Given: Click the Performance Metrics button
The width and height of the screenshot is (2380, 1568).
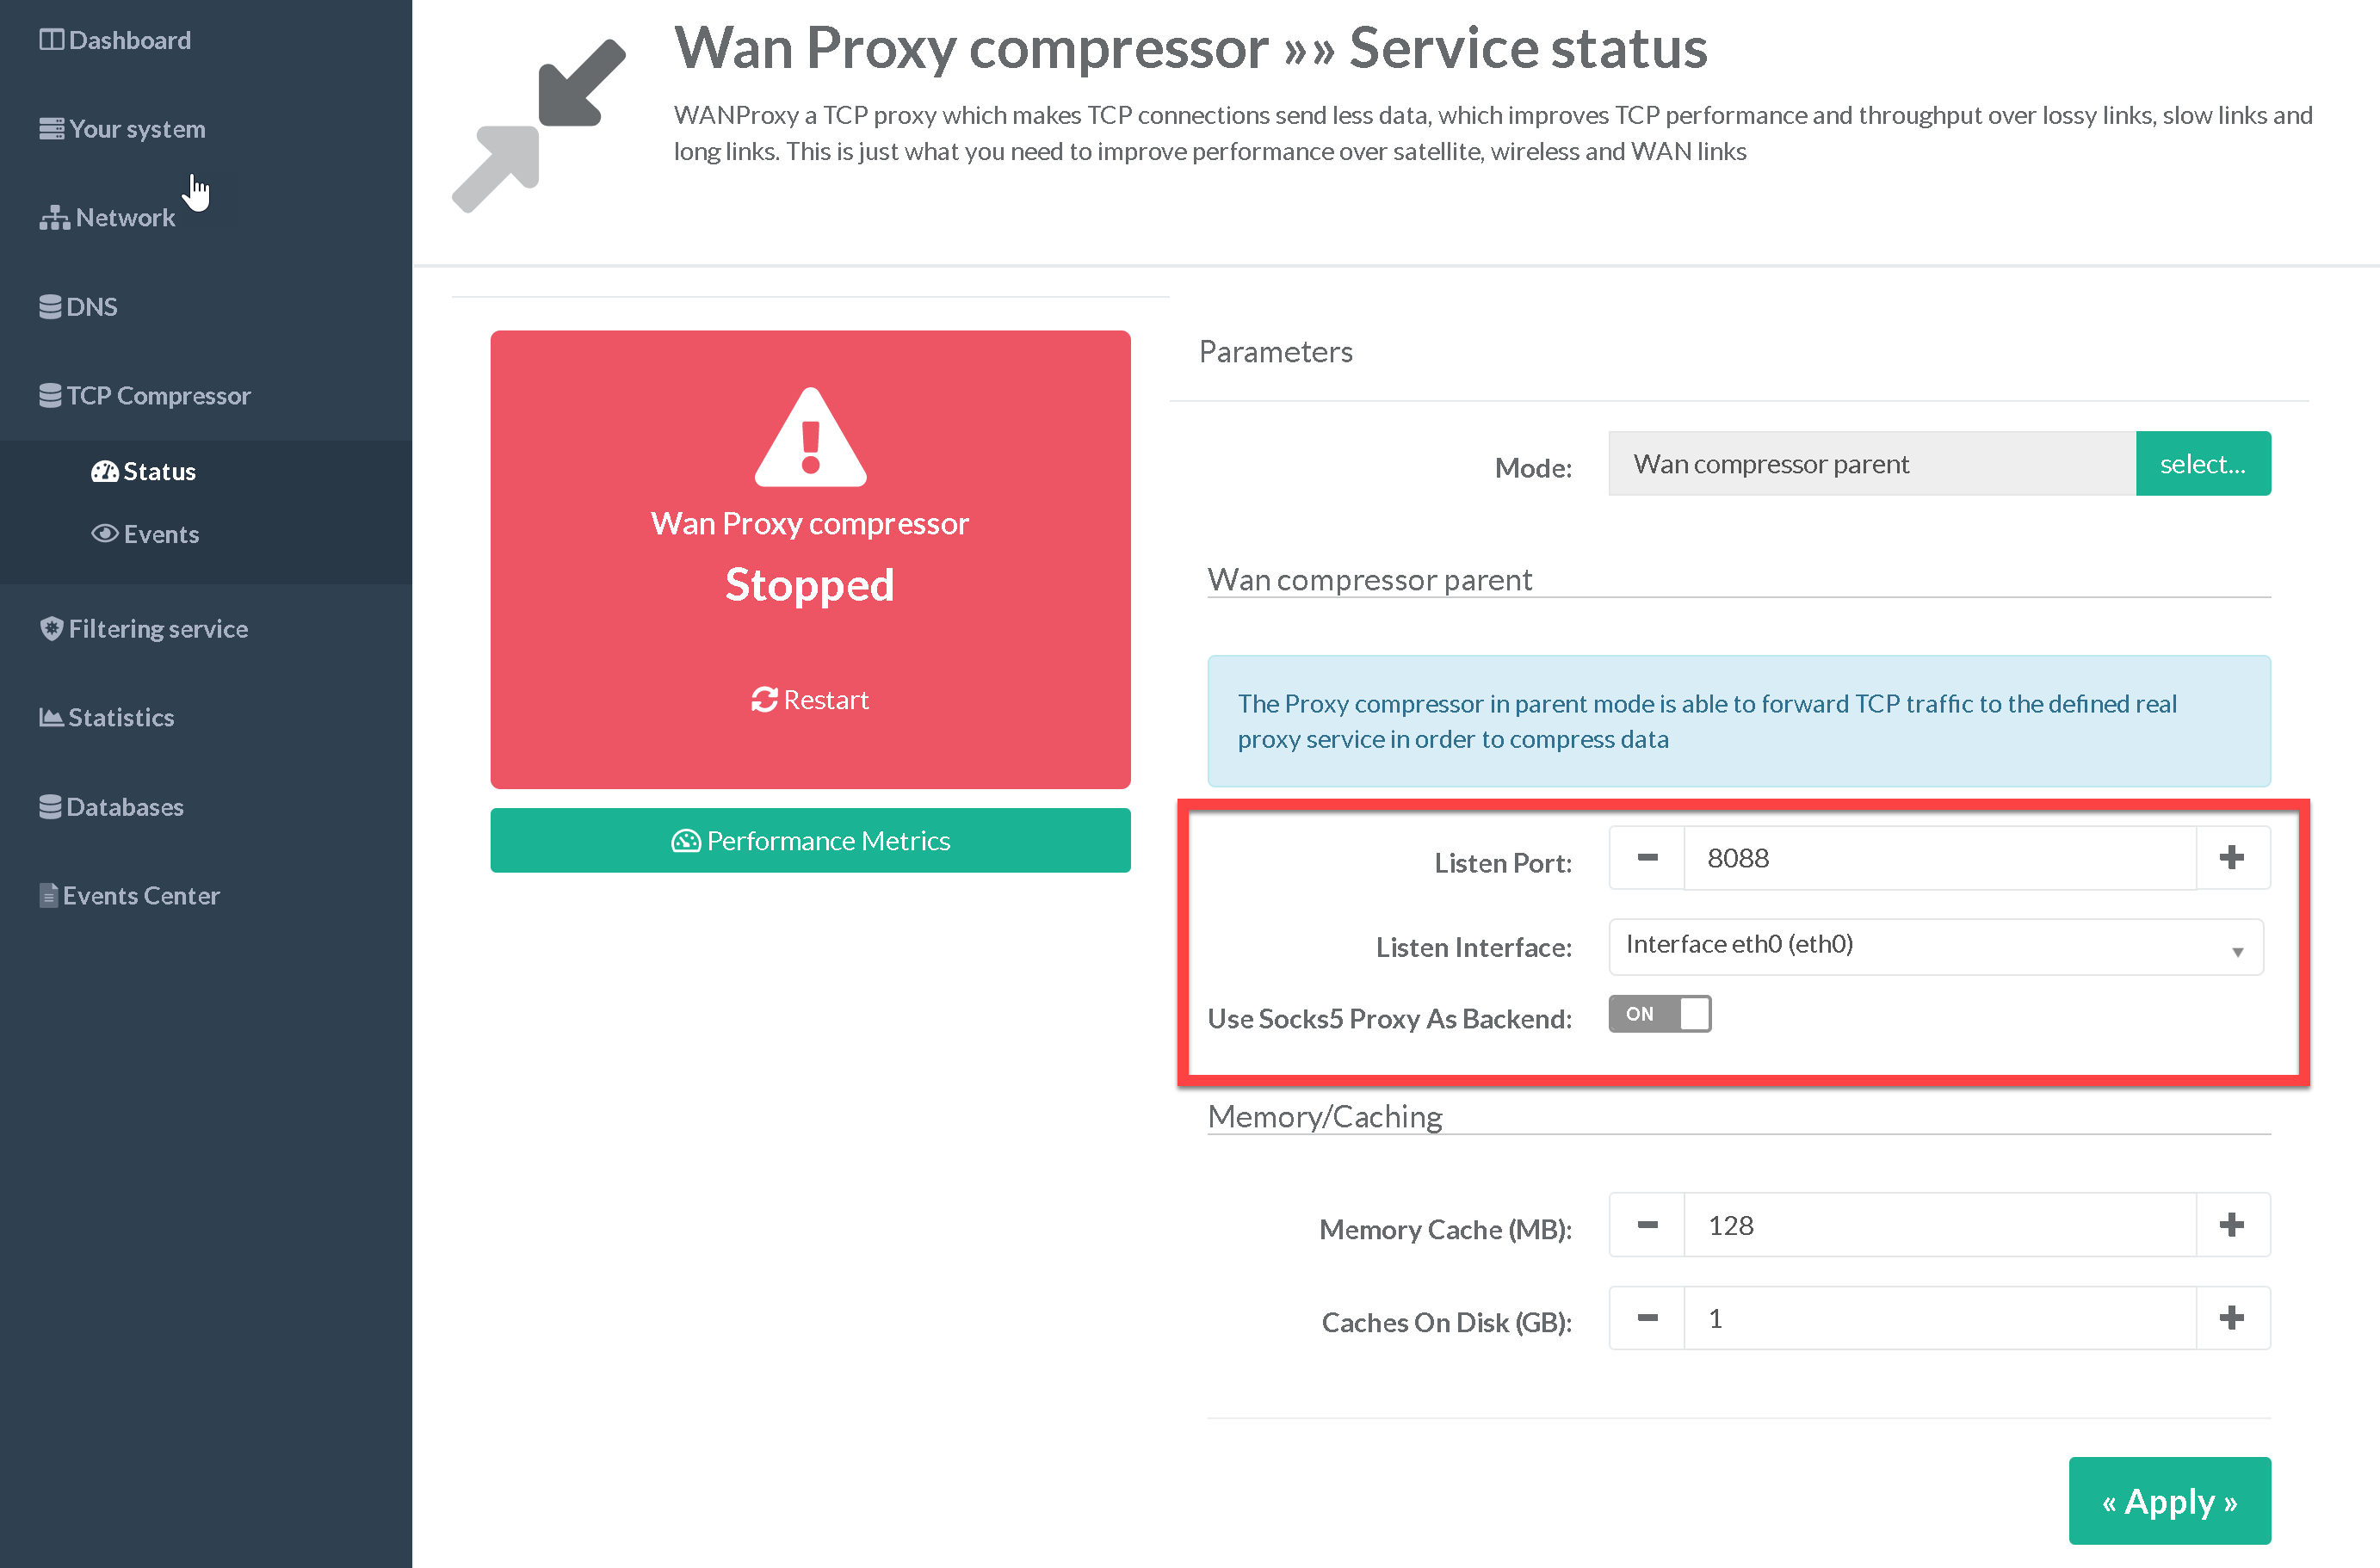Looking at the screenshot, I should pos(810,841).
